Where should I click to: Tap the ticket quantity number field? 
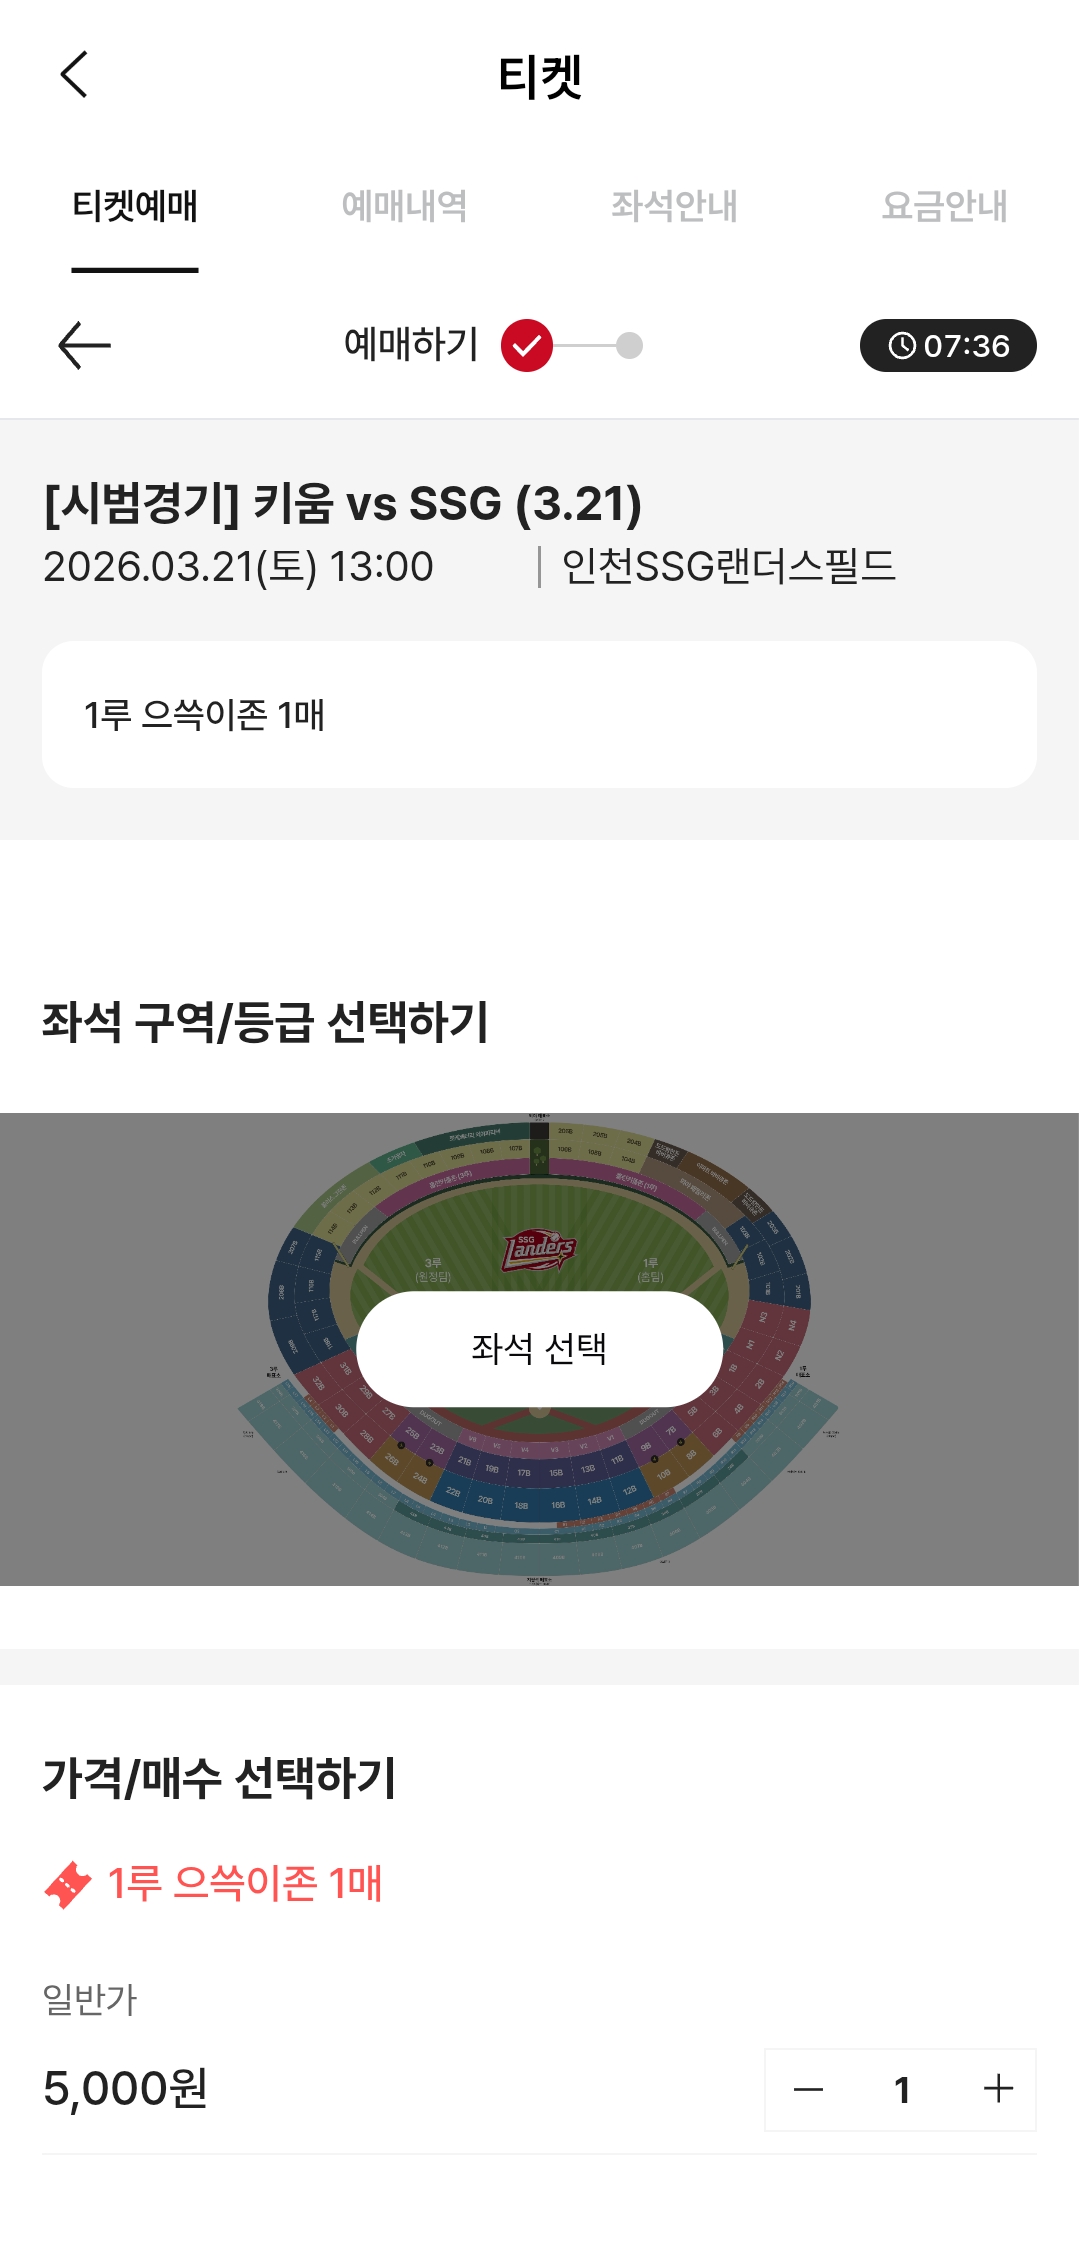click(902, 2089)
